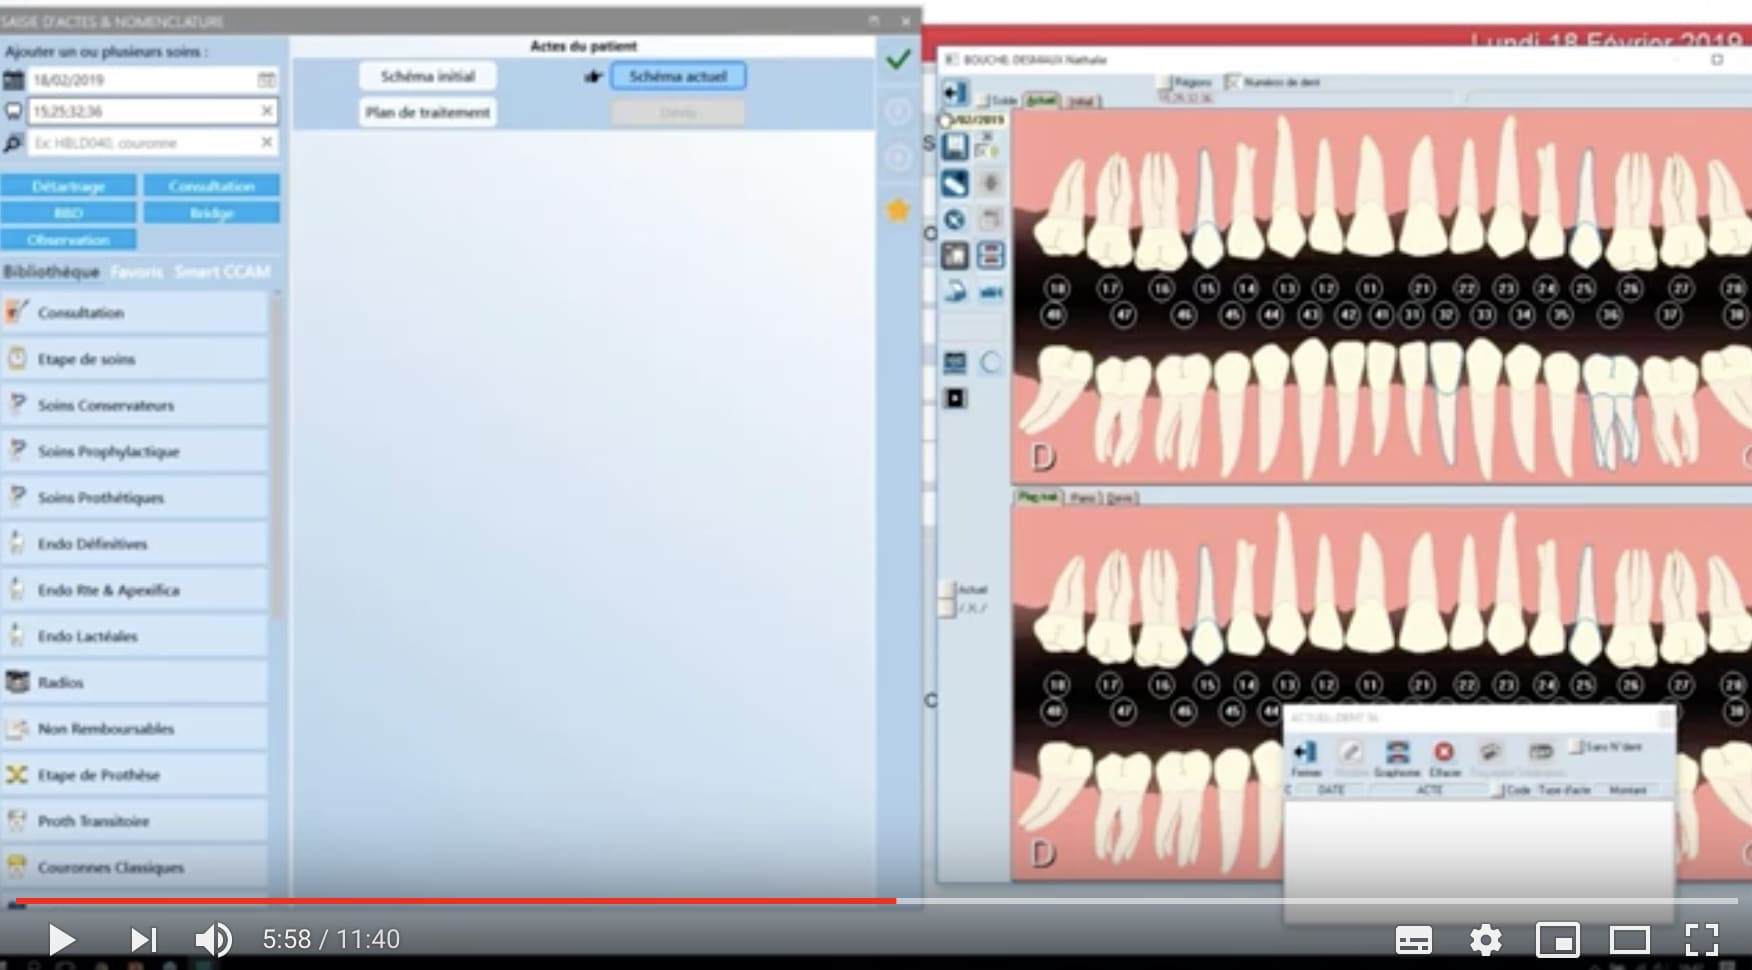This screenshot has width=1752, height=970.
Task: Switch to the Favoris tab
Action: (137, 272)
